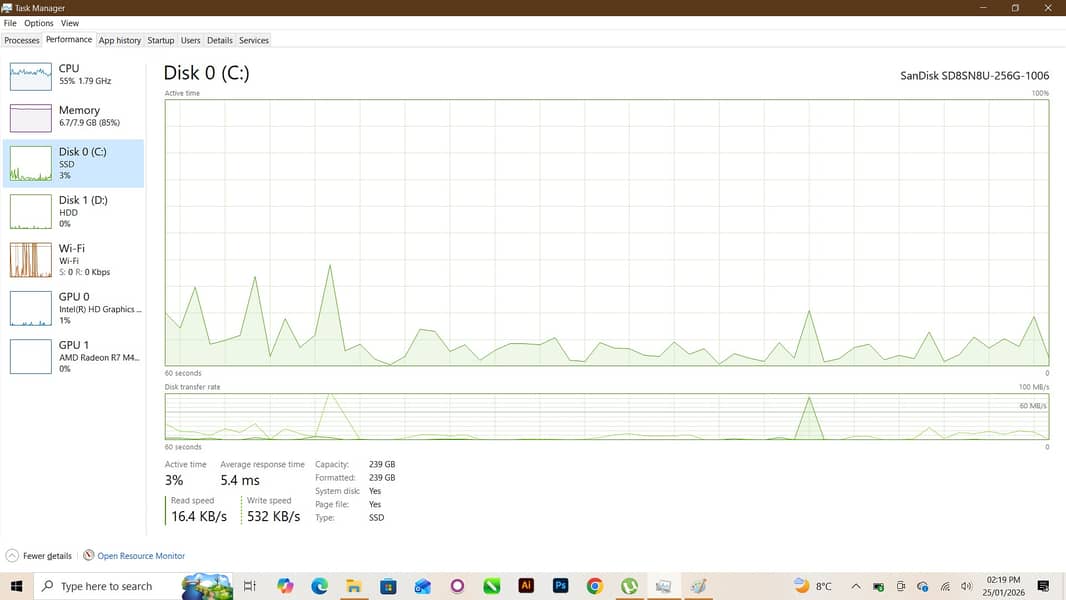Launch Adobe Illustrator from taskbar
This screenshot has height=600, width=1066.
pos(526,586)
